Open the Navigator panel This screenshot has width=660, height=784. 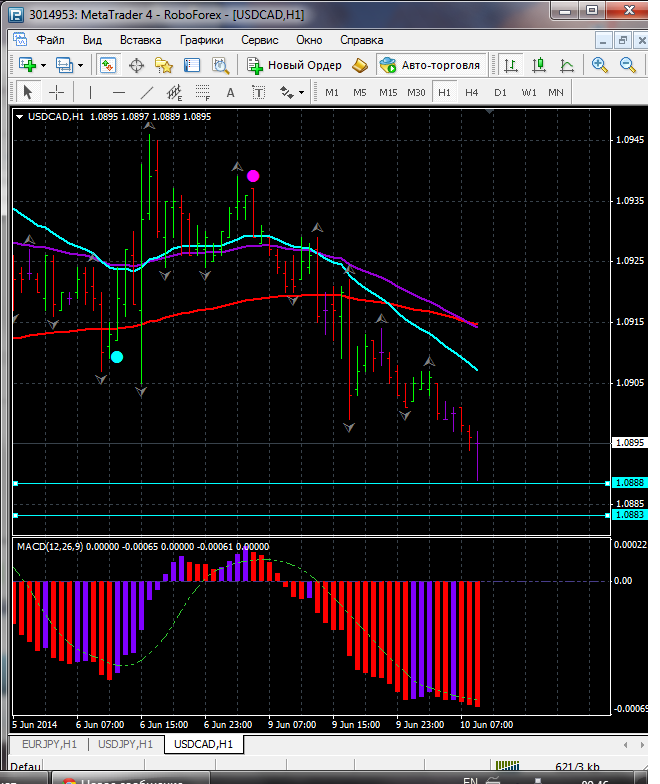tap(164, 65)
